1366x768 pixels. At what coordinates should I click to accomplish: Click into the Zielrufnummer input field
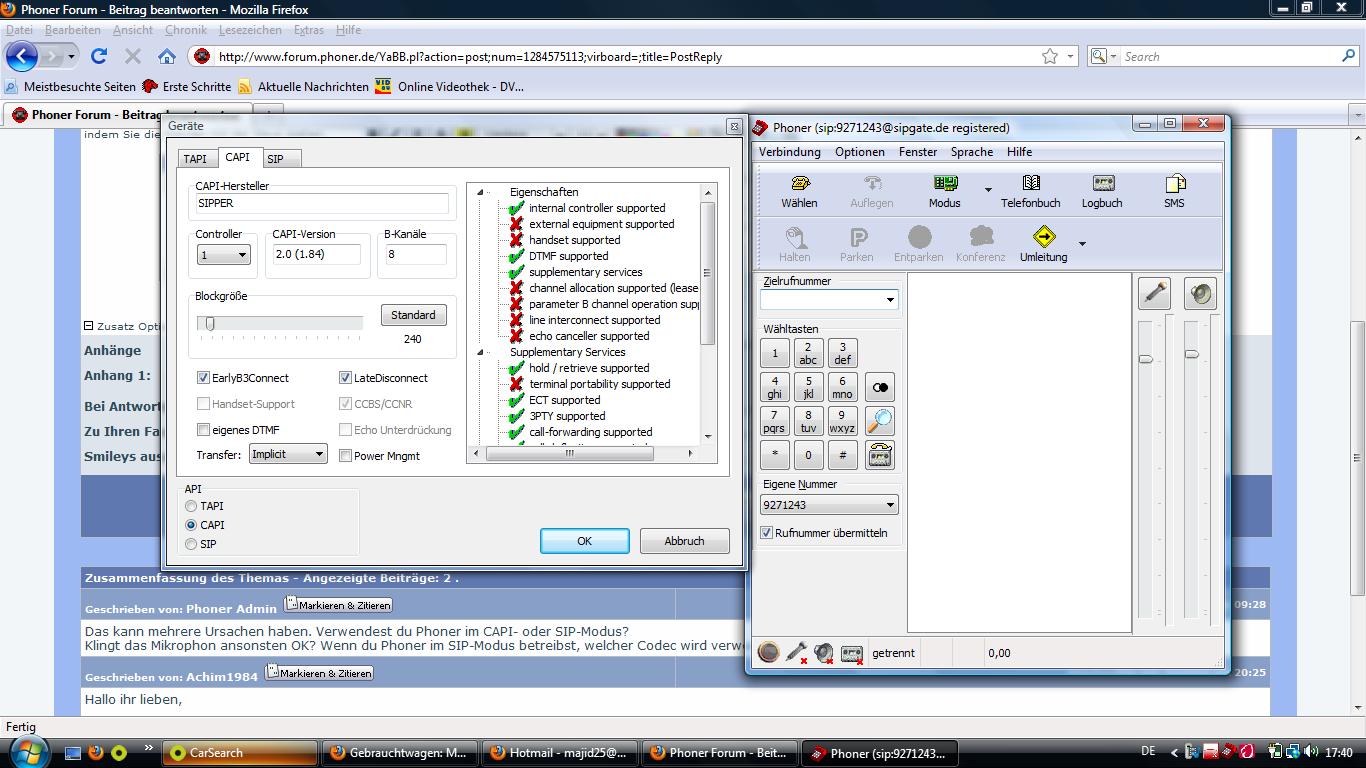[821, 300]
